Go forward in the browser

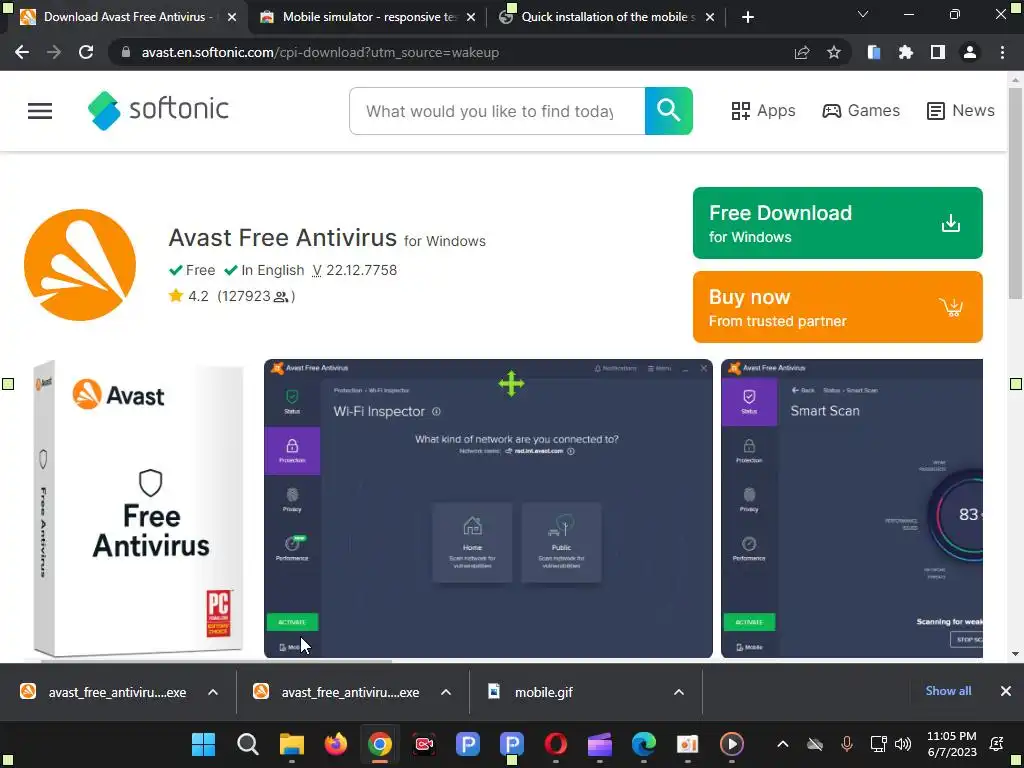[x=54, y=52]
